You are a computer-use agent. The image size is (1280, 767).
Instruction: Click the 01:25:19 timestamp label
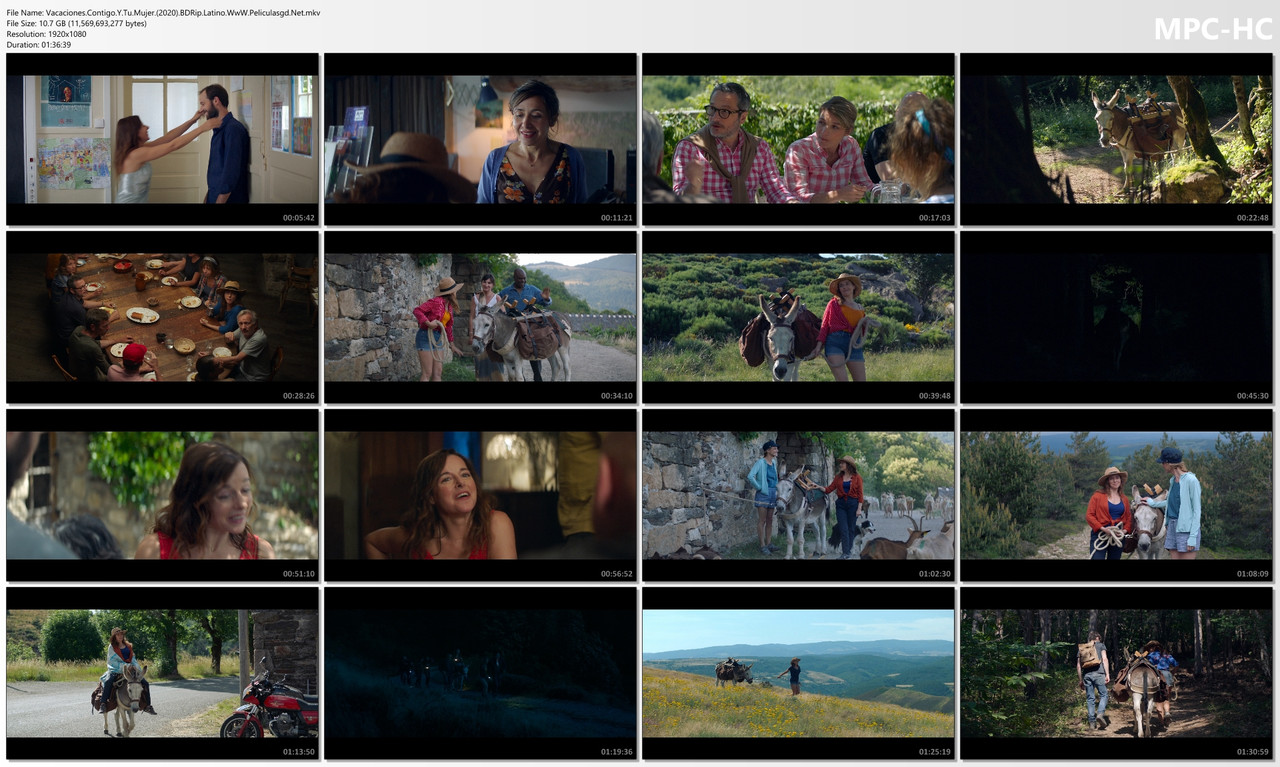pyautogui.click(x=934, y=751)
